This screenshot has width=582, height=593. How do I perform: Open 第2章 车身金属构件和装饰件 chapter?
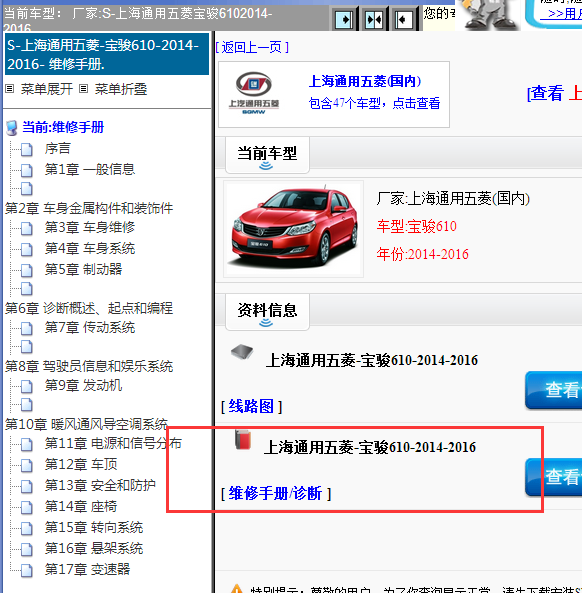coord(89,208)
